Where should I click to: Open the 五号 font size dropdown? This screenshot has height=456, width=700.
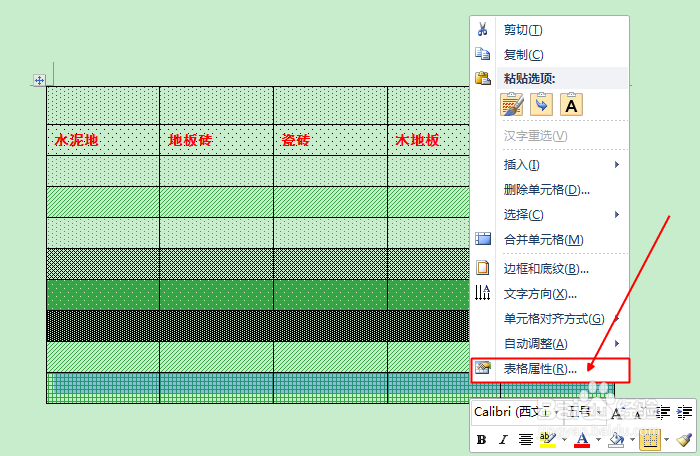(599, 413)
